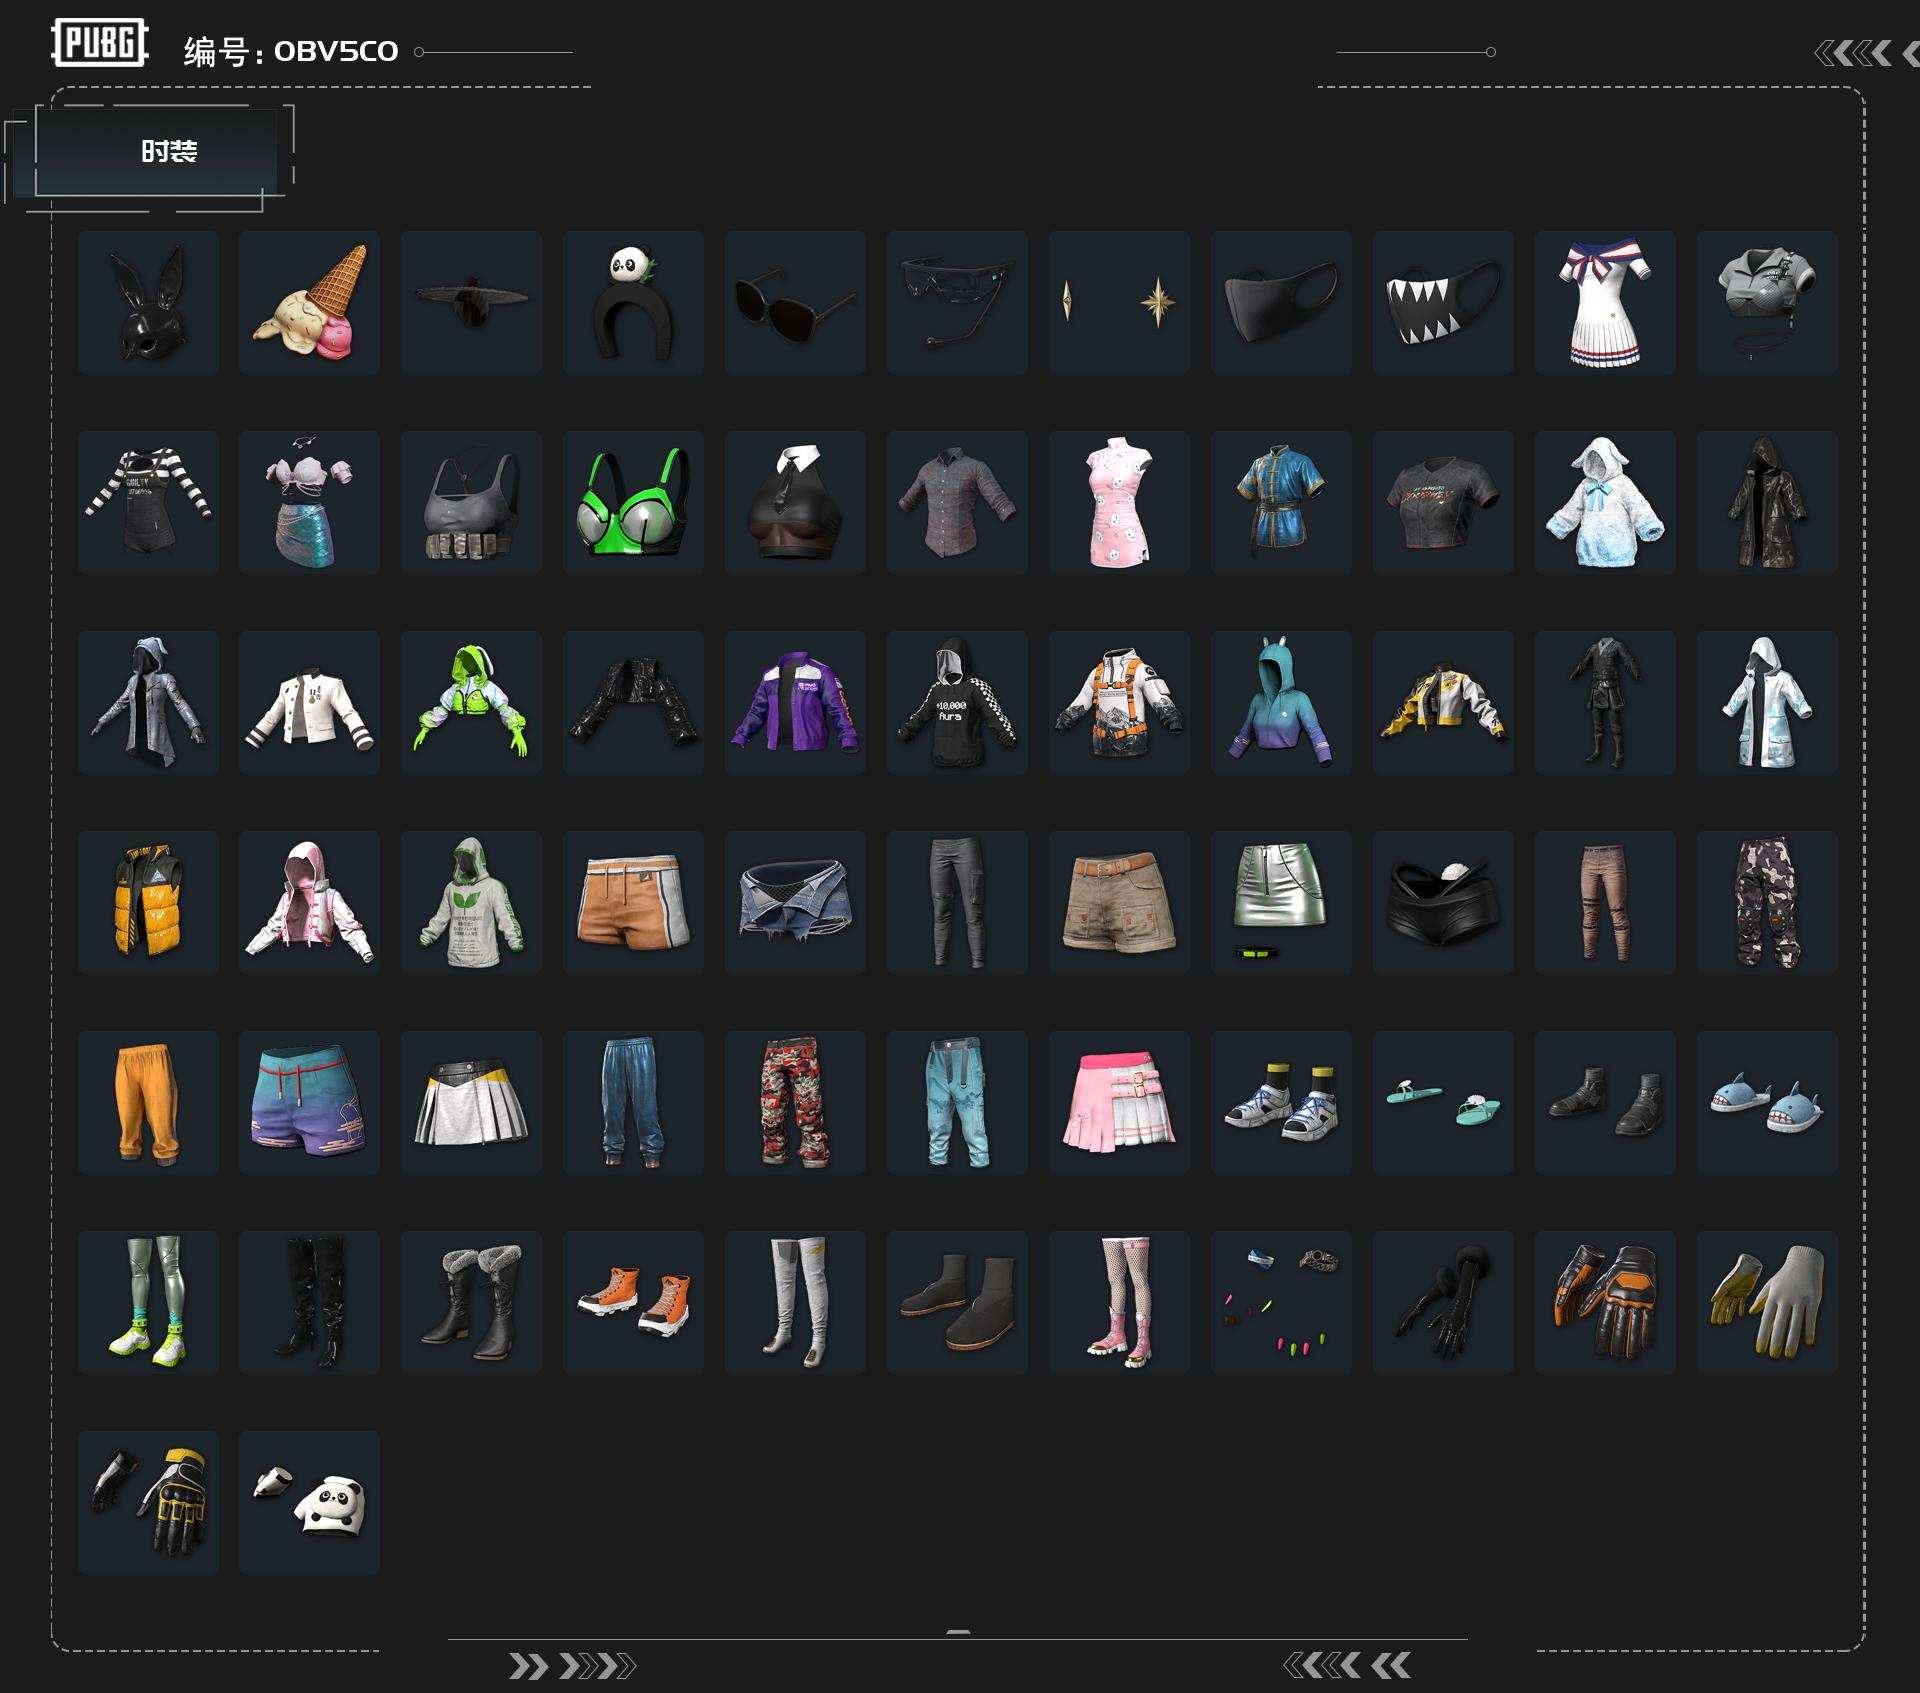Pick the shark slippers
The height and width of the screenshot is (1693, 1920).
[x=1767, y=1102]
